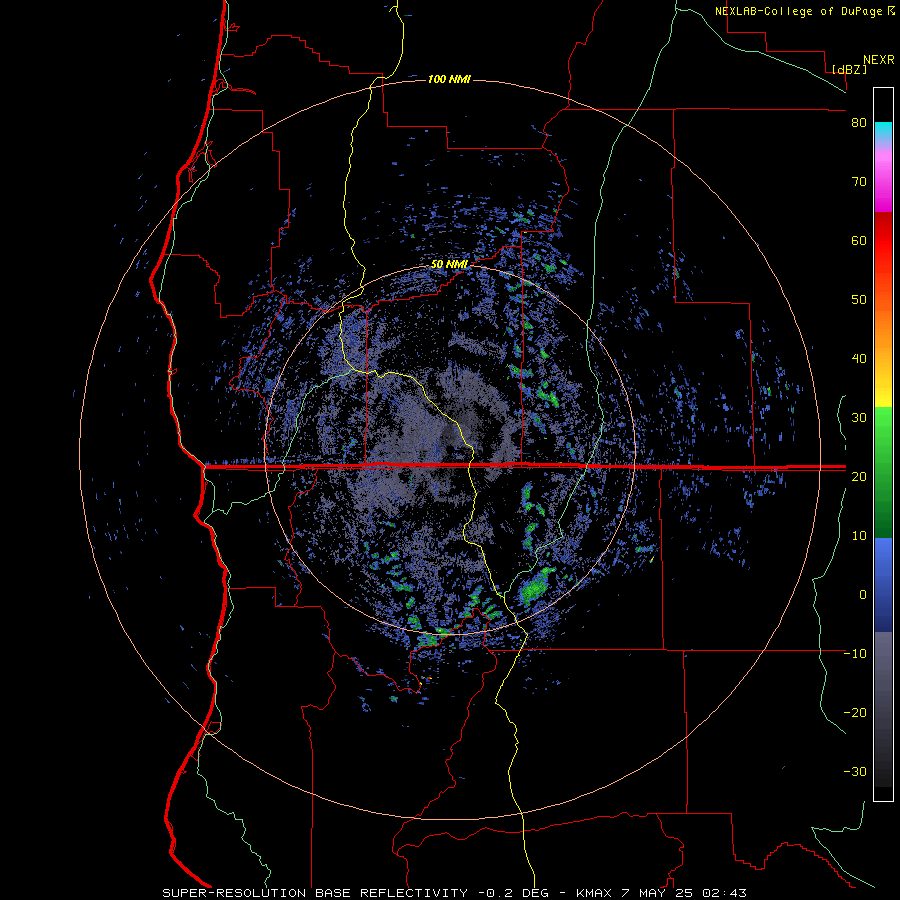Click the 20 dBZ scale value
This screenshot has width=900, height=900.
859,477
